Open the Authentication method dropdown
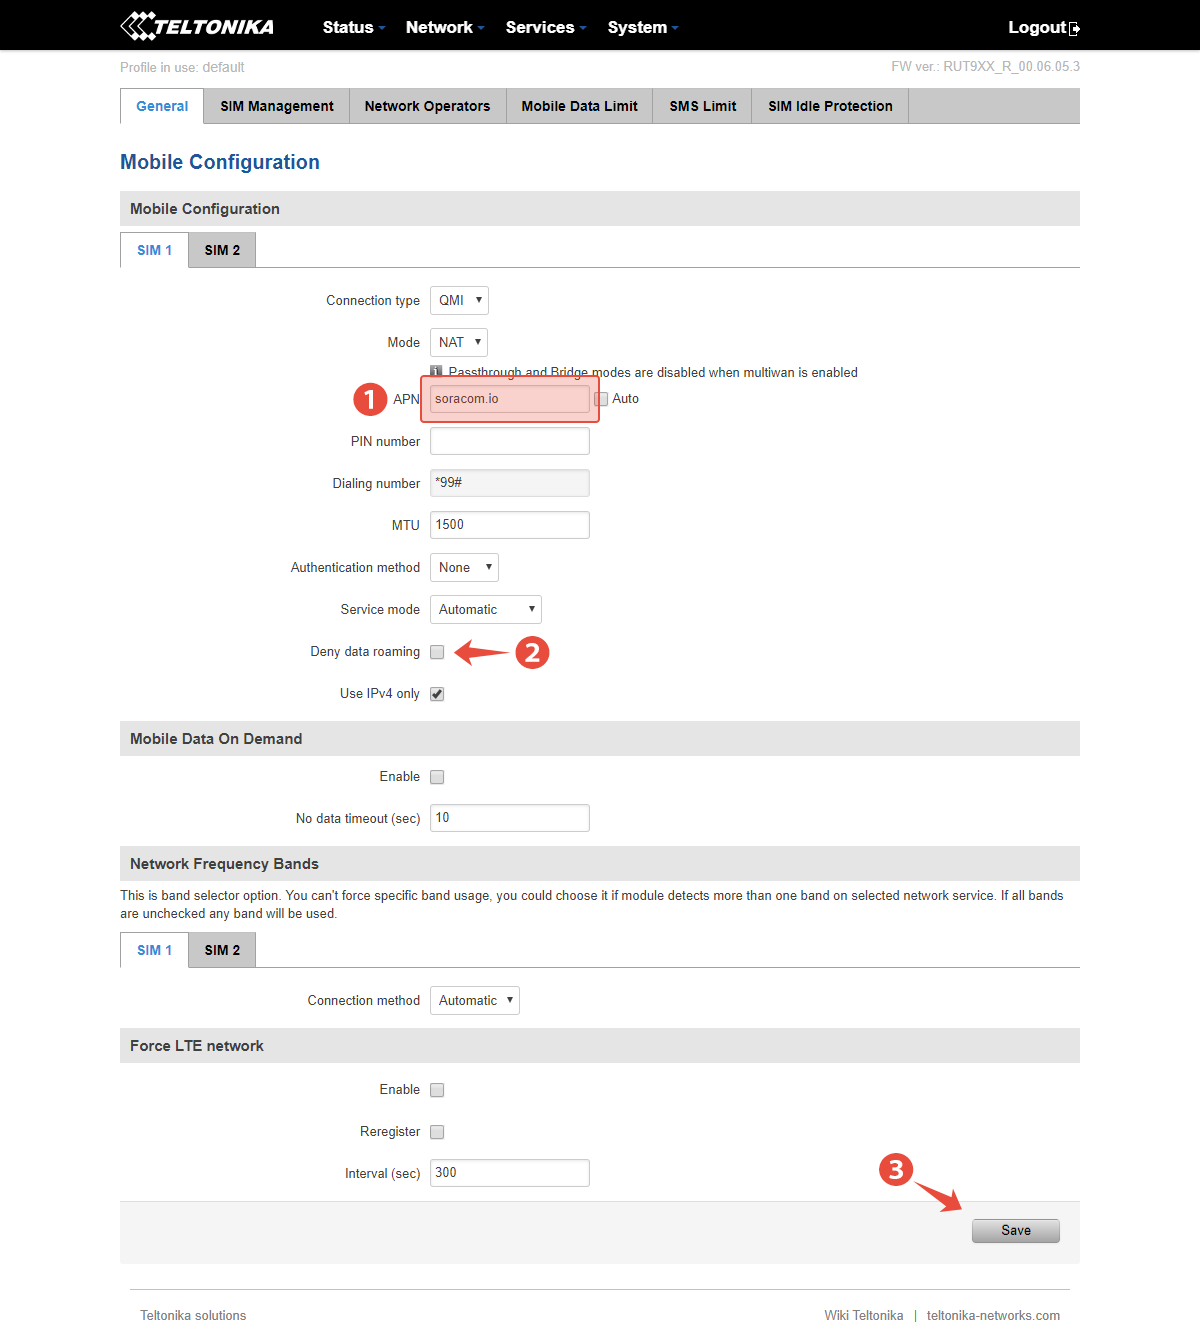Screen dimensions: 1200x1342 [463, 567]
